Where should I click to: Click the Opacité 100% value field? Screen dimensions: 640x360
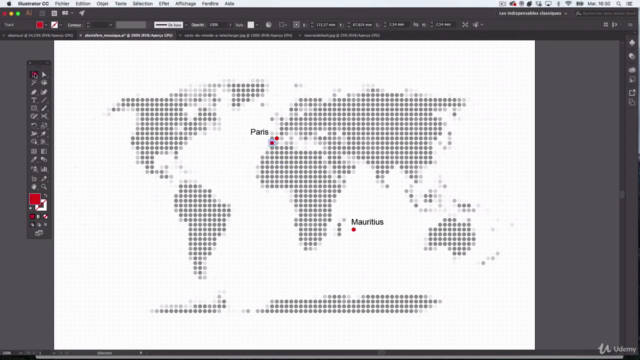click(x=218, y=25)
